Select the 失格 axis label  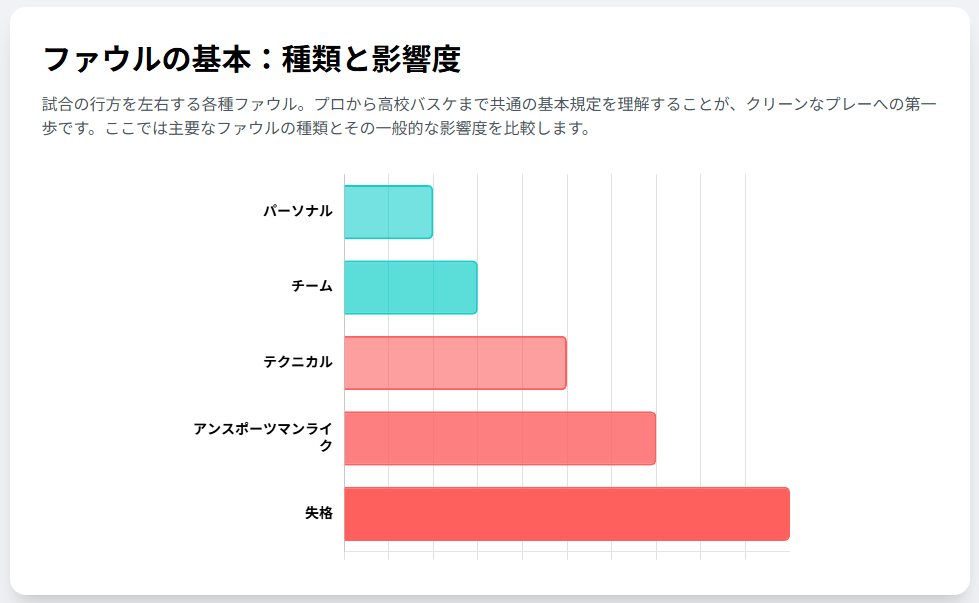click(x=319, y=514)
